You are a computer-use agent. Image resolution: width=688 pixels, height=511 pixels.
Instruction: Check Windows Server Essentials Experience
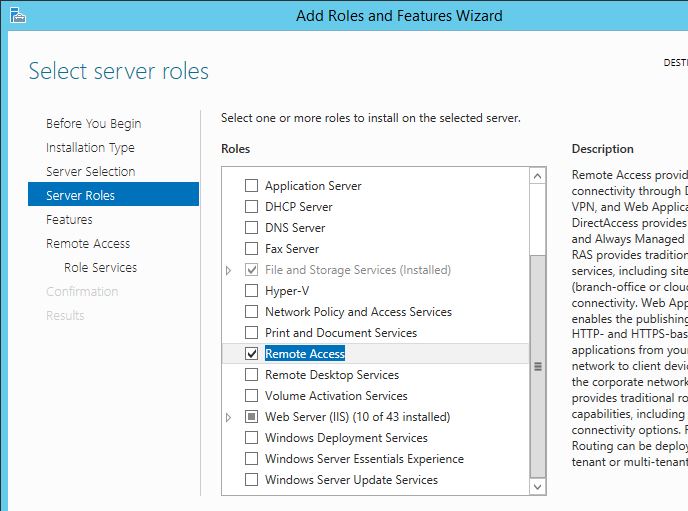point(251,459)
